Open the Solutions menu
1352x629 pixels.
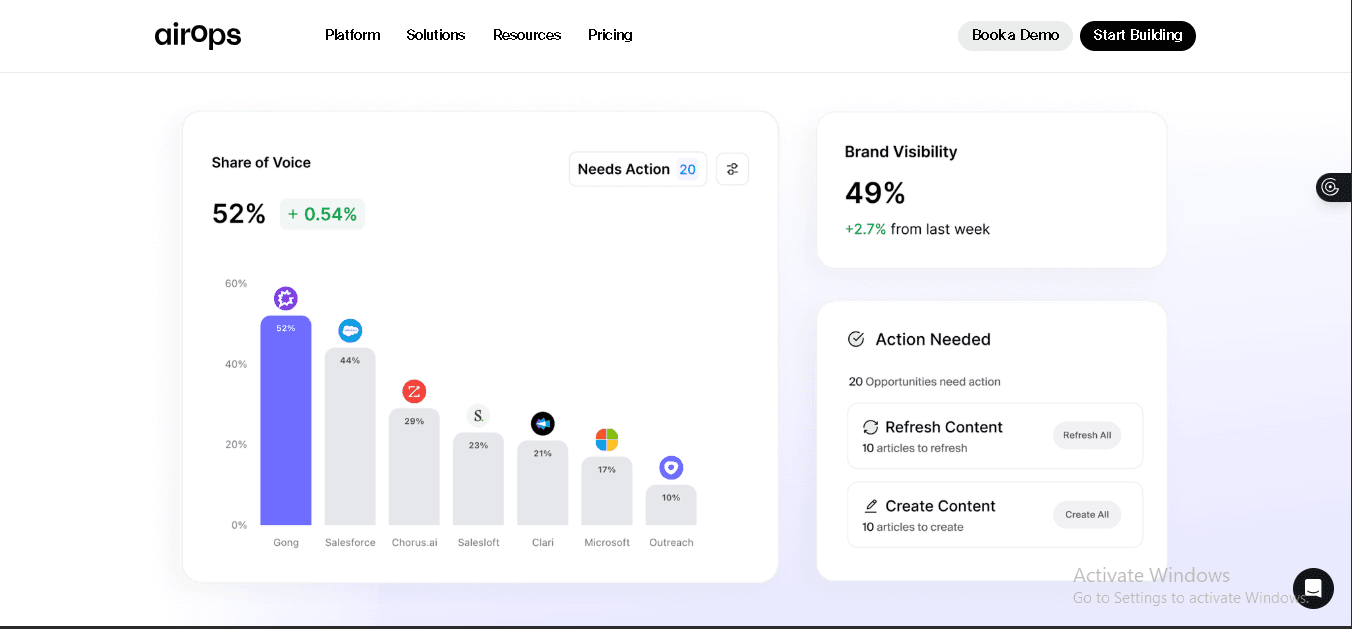435,35
